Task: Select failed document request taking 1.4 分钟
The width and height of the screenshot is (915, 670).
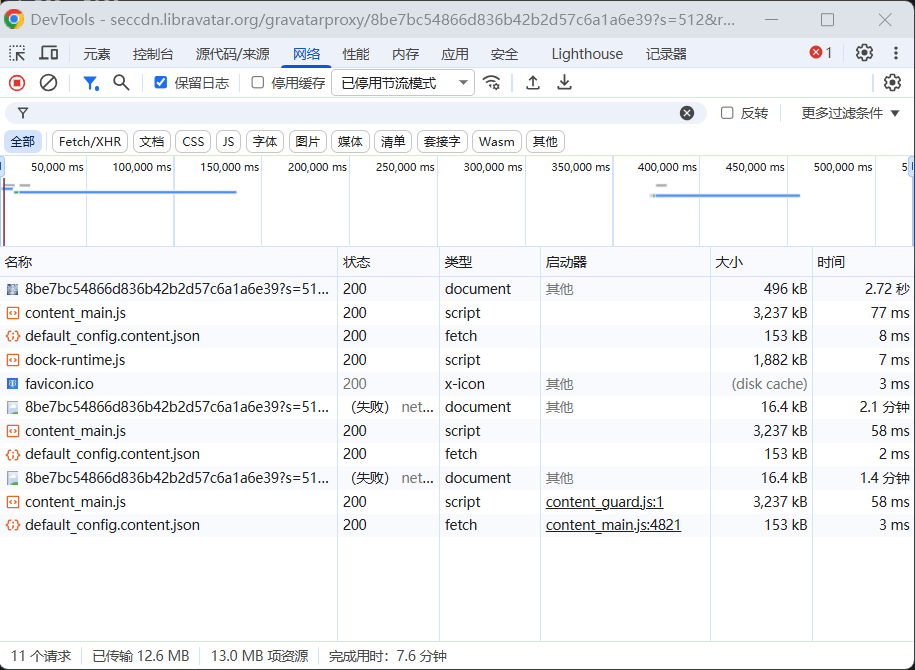Action: 458,478
